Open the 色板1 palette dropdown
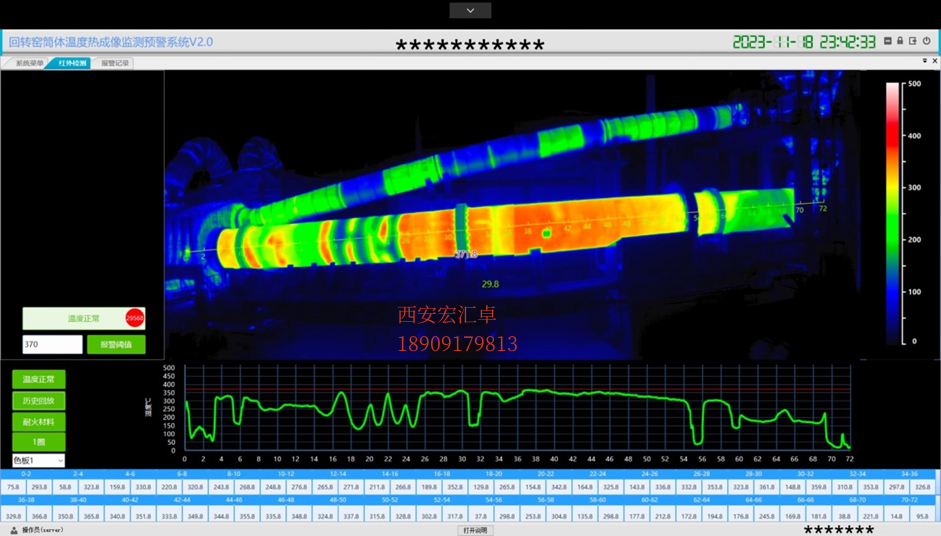 click(38, 460)
